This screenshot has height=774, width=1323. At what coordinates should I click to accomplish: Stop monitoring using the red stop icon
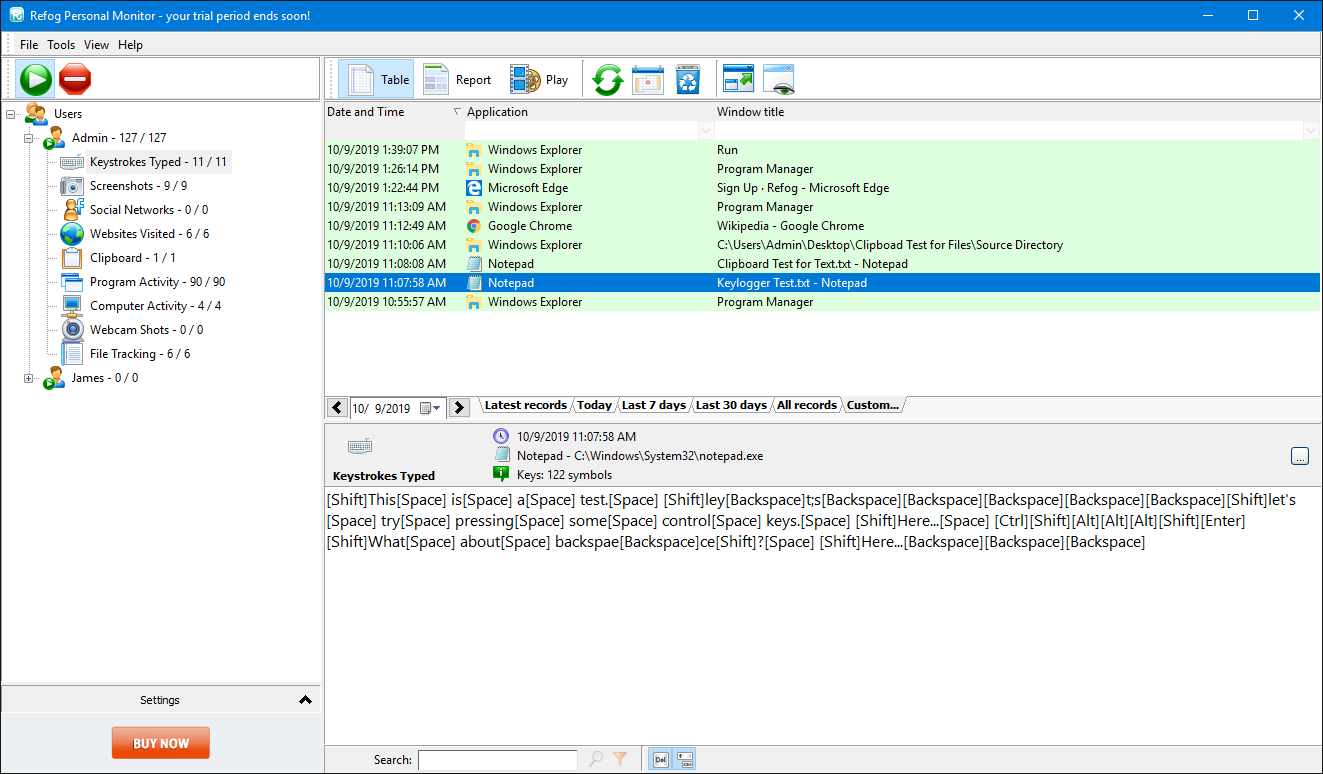pyautogui.click(x=74, y=78)
